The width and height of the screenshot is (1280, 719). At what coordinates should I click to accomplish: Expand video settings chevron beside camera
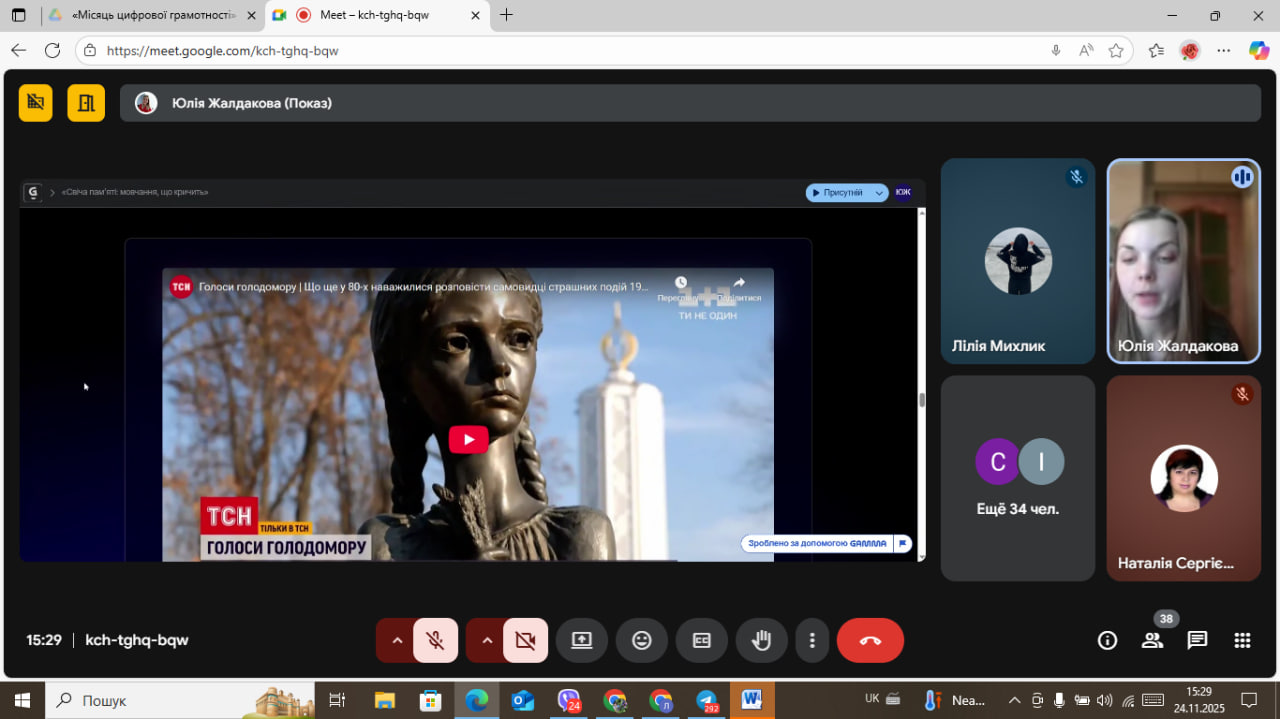(487, 641)
